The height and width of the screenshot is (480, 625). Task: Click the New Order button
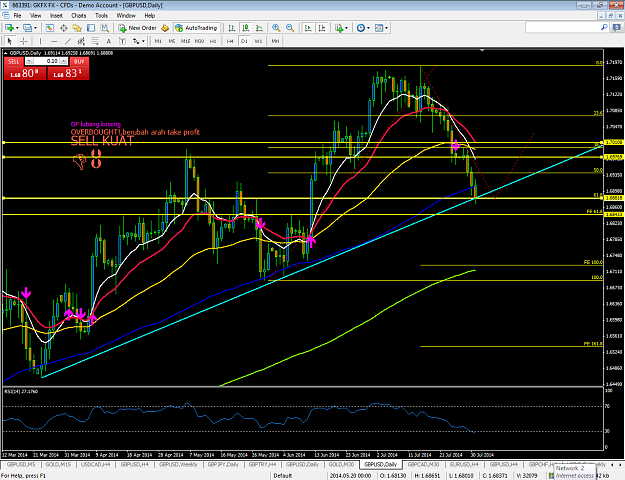138,28
